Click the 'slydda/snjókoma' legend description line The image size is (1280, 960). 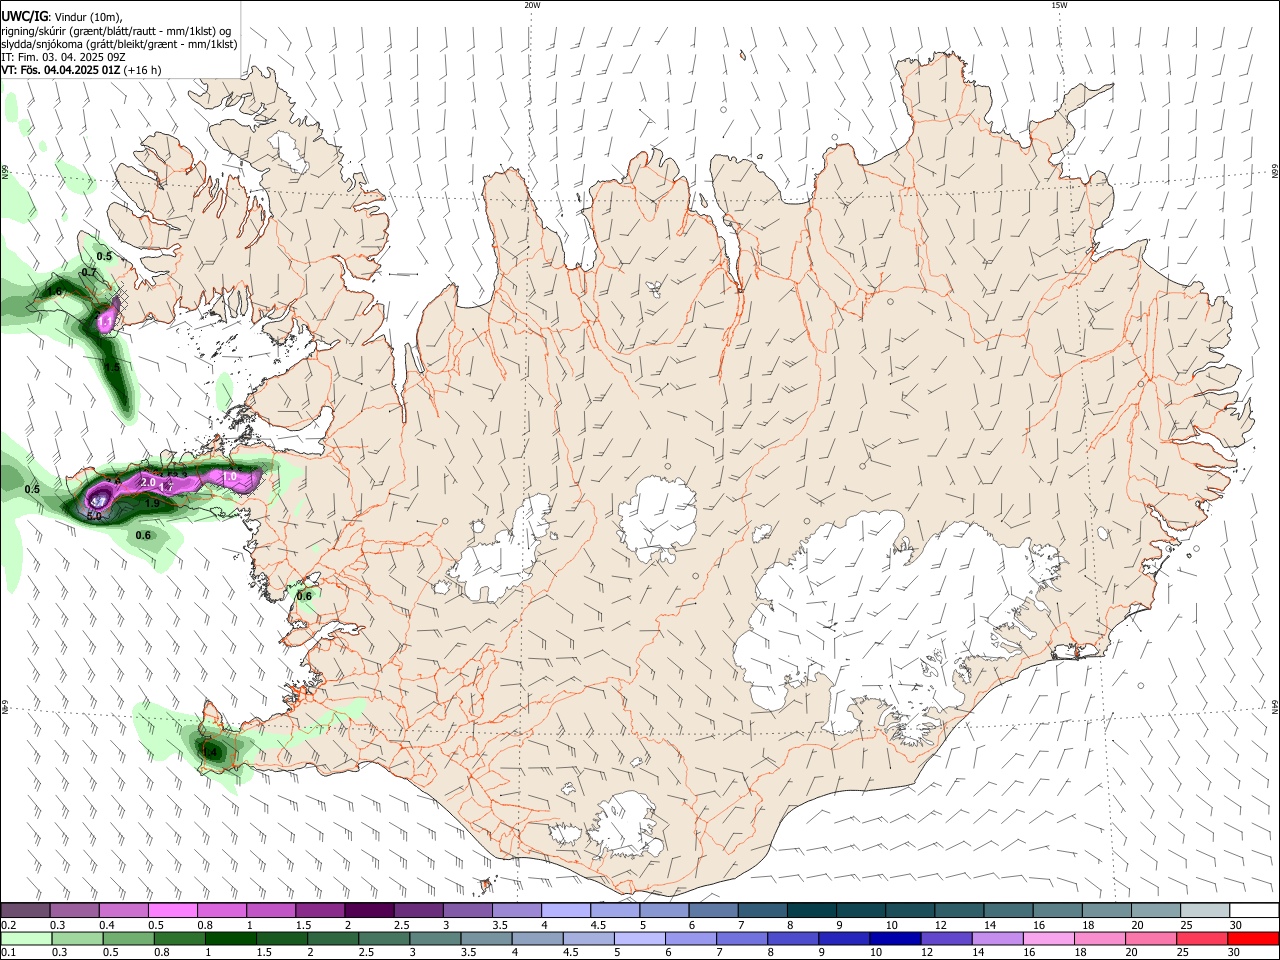click(119, 44)
